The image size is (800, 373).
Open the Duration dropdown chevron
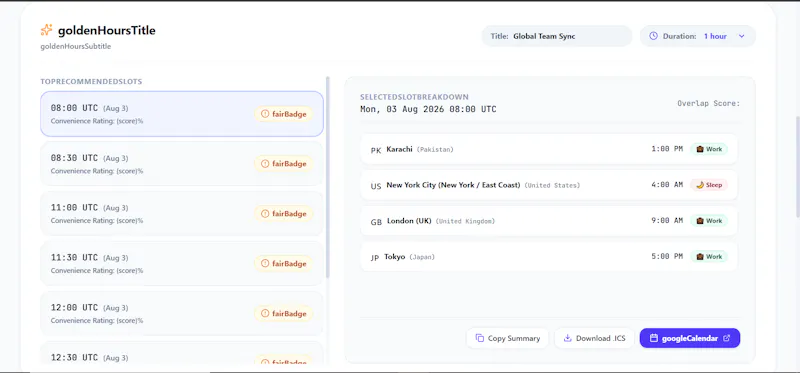742,36
